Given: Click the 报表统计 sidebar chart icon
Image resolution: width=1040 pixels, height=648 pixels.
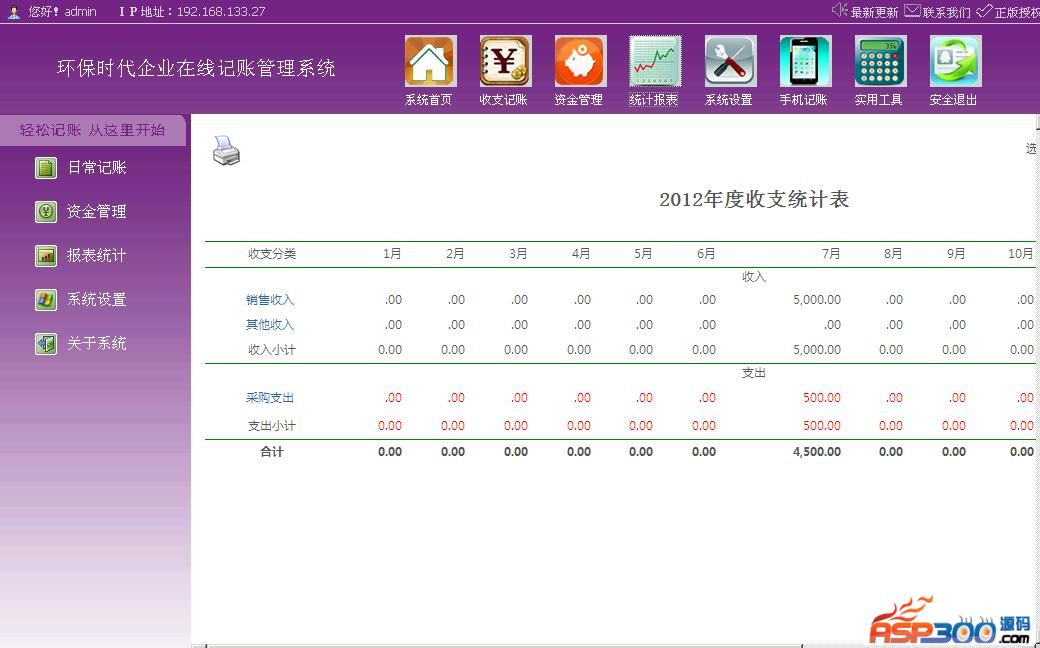Looking at the screenshot, I should tap(46, 255).
